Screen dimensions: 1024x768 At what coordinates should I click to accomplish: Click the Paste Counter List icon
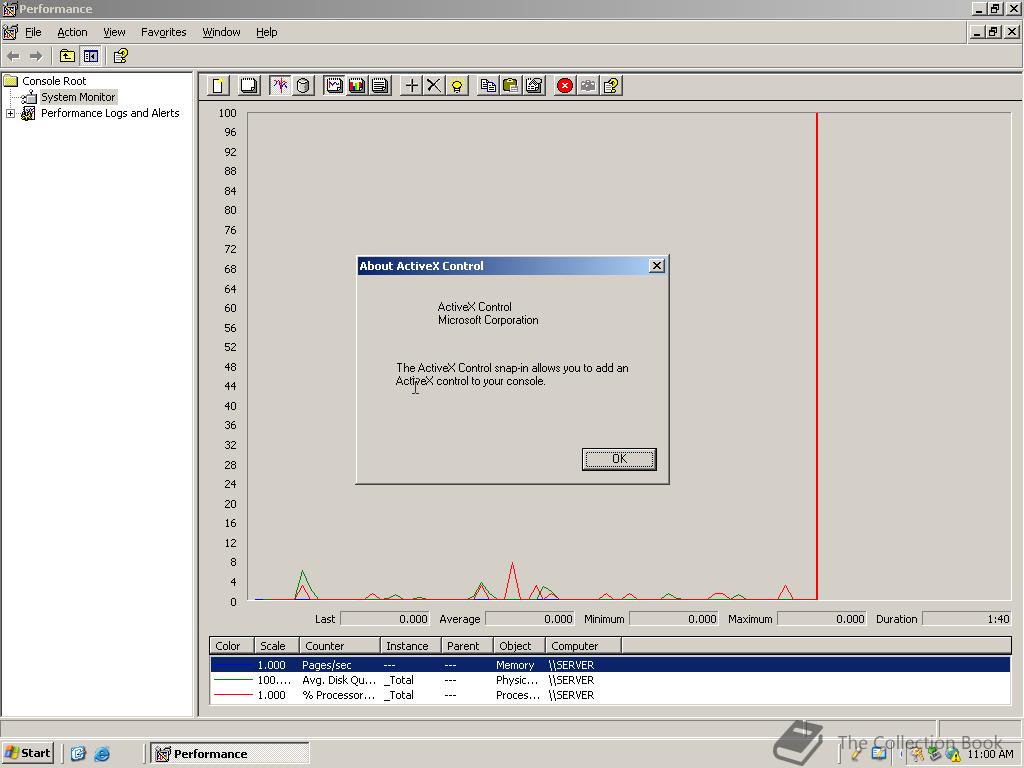[x=511, y=86]
